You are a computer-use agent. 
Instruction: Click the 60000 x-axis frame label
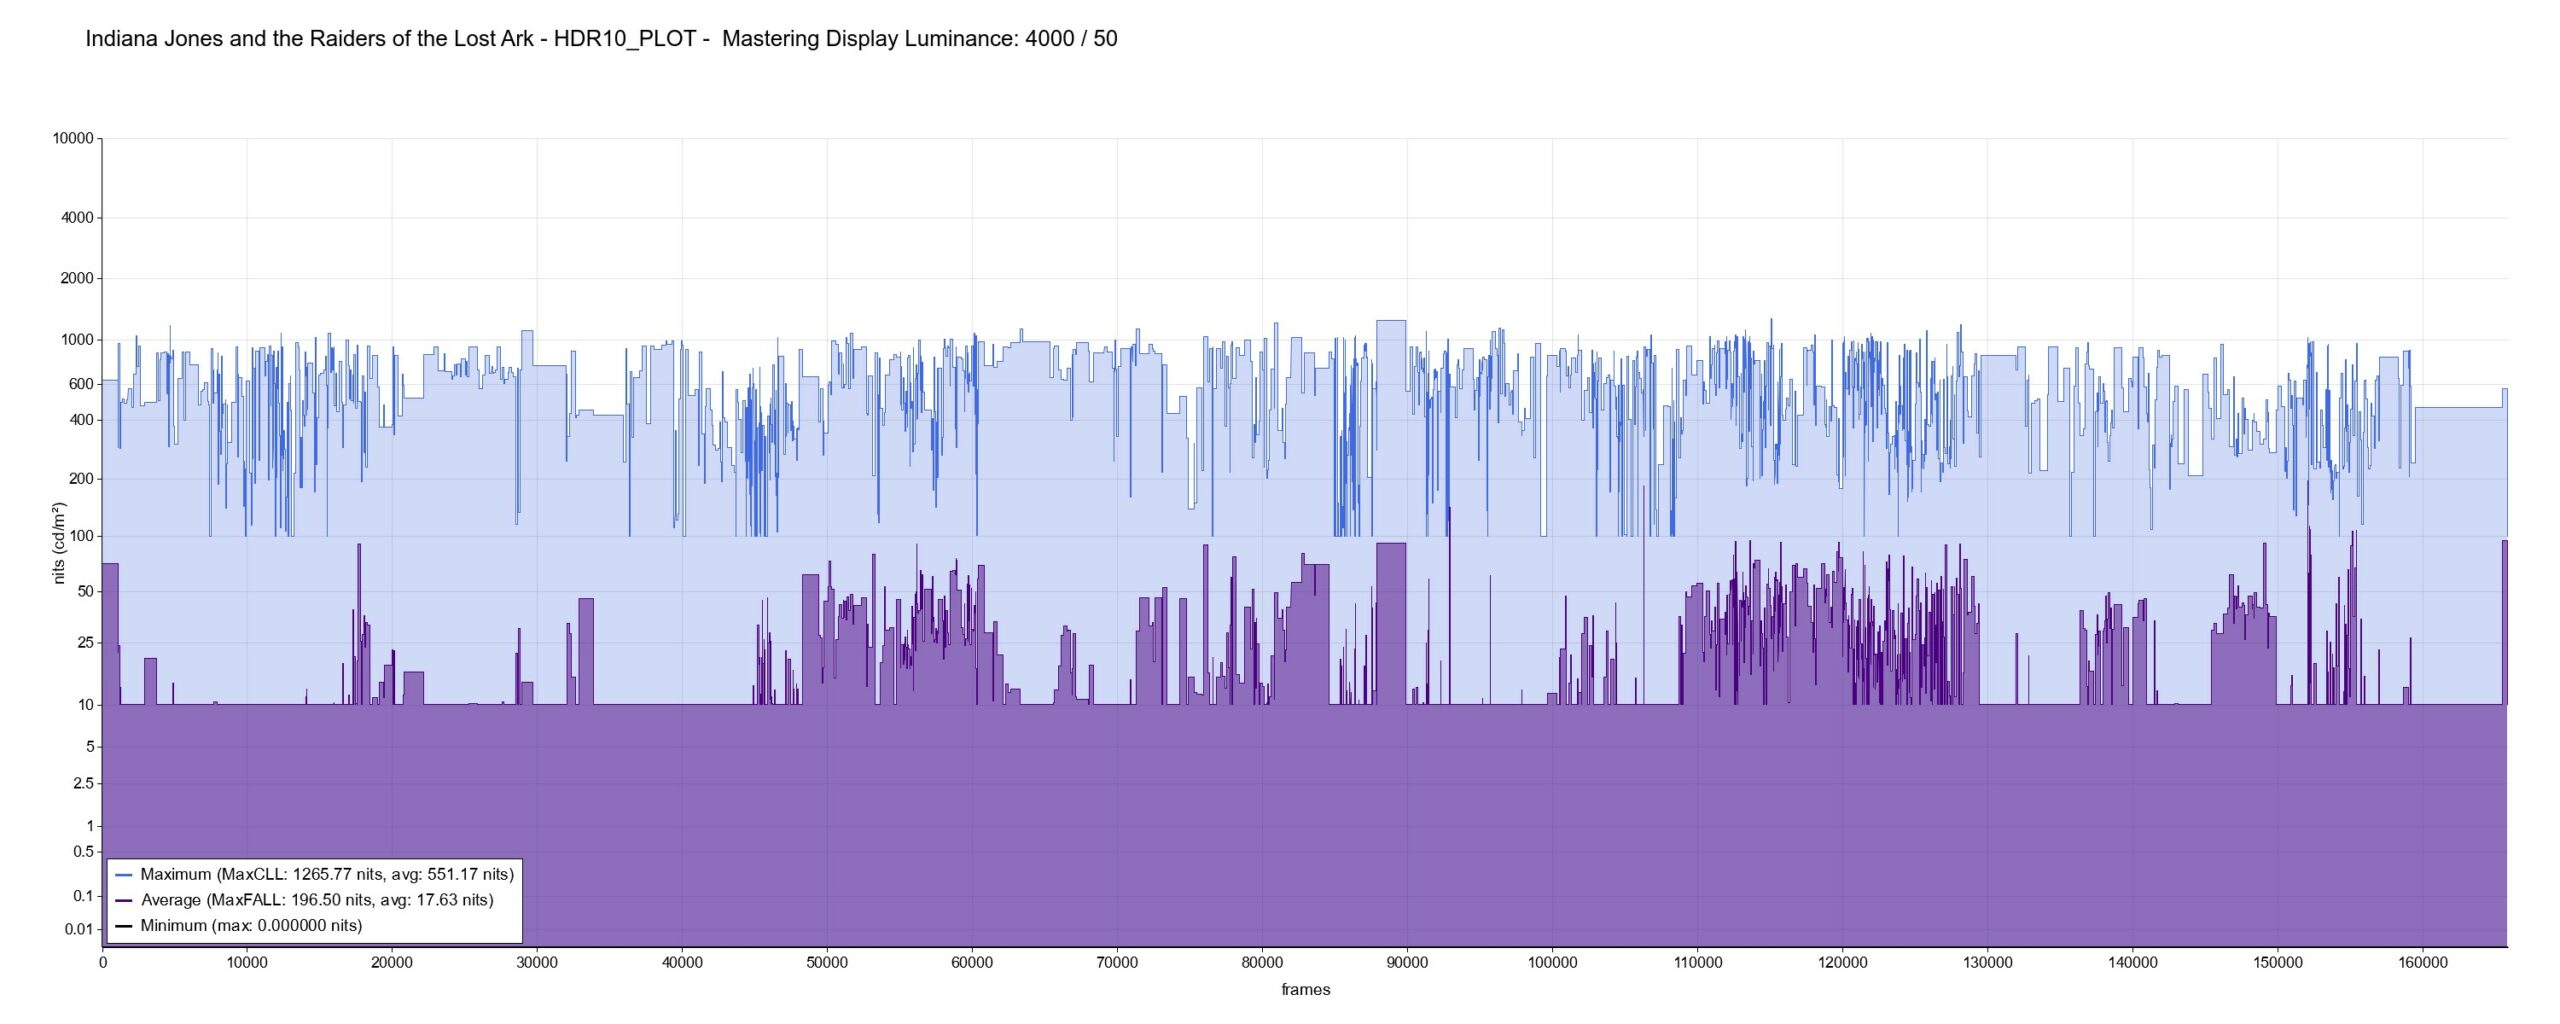(x=972, y=963)
